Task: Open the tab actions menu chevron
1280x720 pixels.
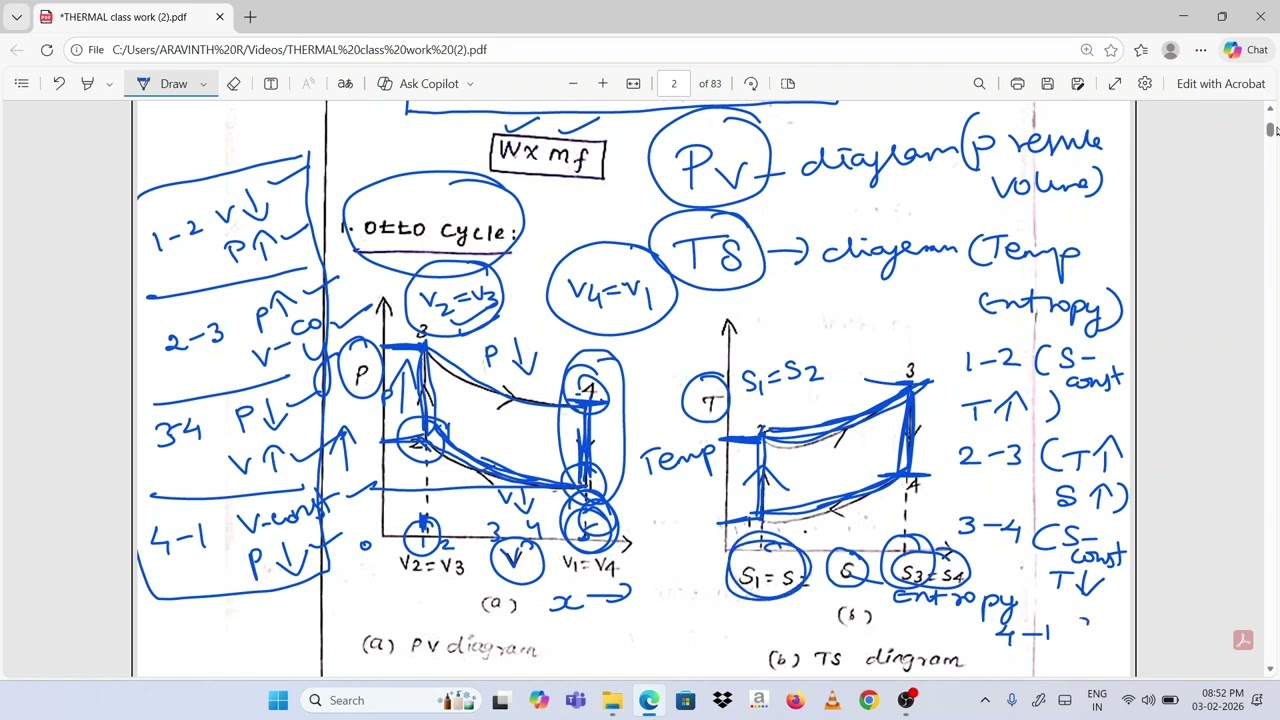Action: point(16,17)
